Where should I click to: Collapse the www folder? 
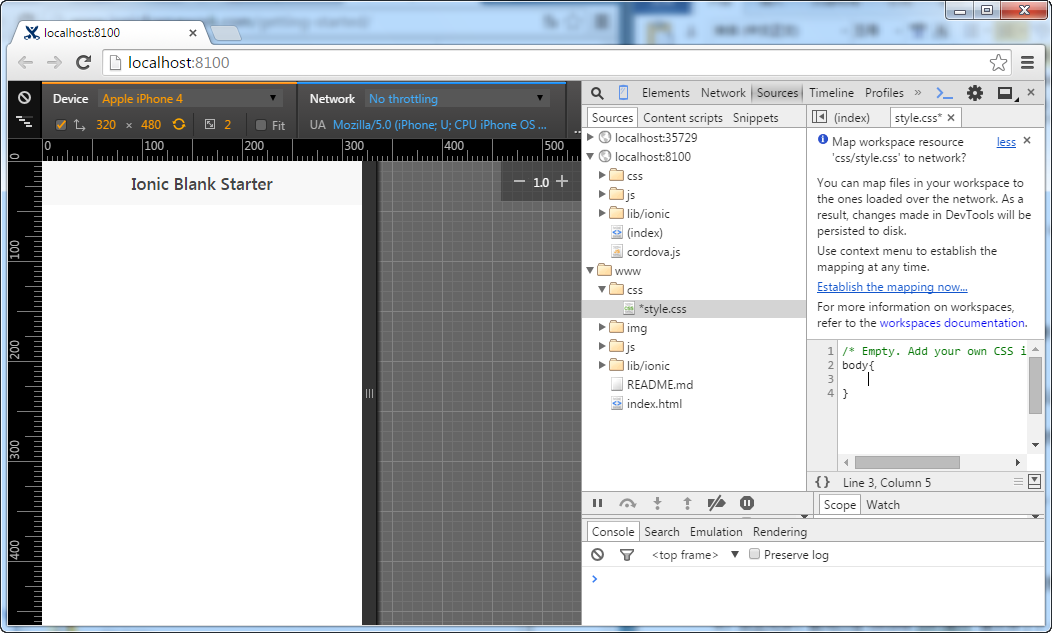point(590,271)
